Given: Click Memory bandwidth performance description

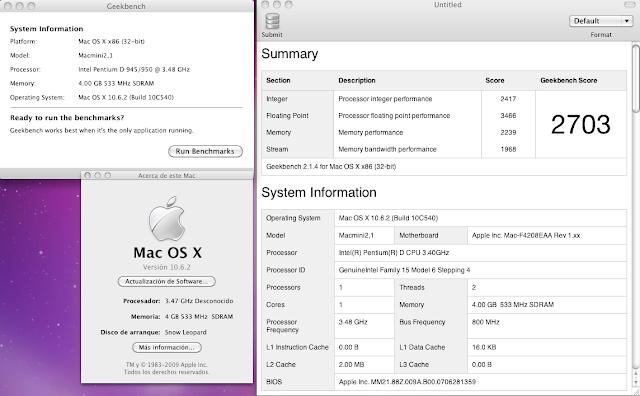Looking at the screenshot, I should tap(387, 149).
